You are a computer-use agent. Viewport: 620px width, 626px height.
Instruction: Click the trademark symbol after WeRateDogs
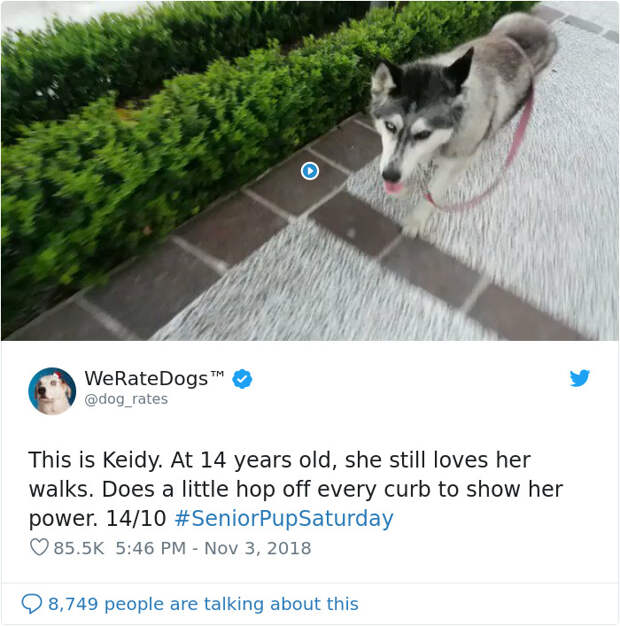(x=217, y=374)
